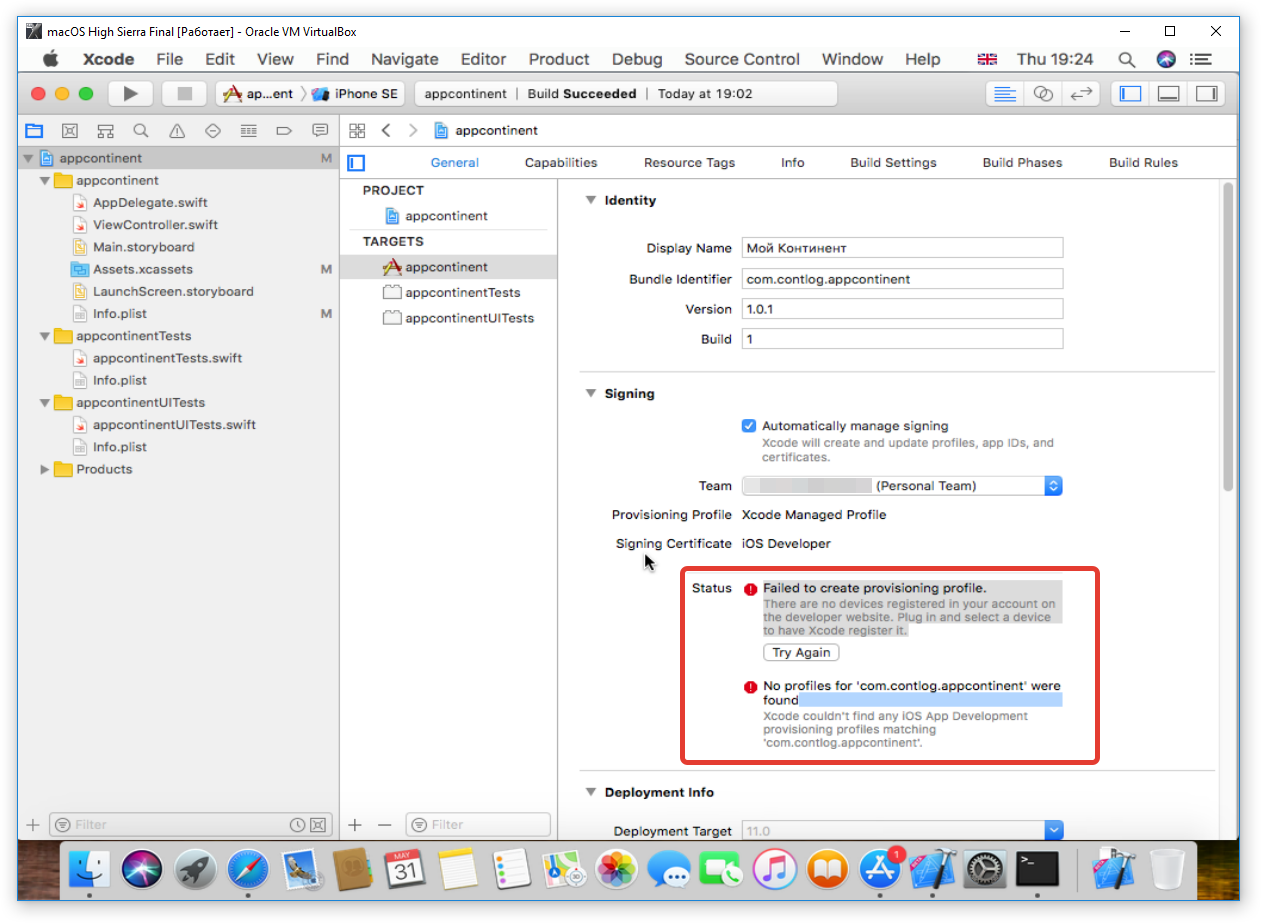Open the Issue navigator warning icon
Viewport: 1261px width, 923px height.
pos(177,130)
